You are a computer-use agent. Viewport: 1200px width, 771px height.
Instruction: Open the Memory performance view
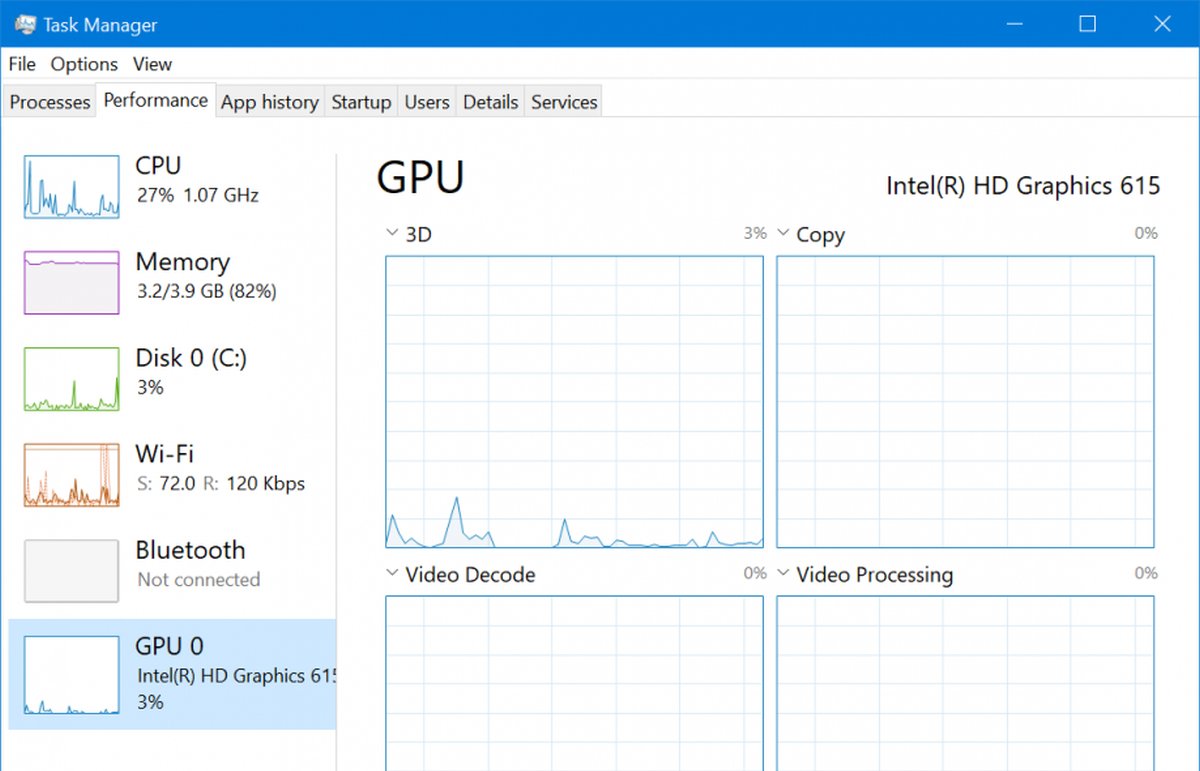pyautogui.click(x=70, y=280)
